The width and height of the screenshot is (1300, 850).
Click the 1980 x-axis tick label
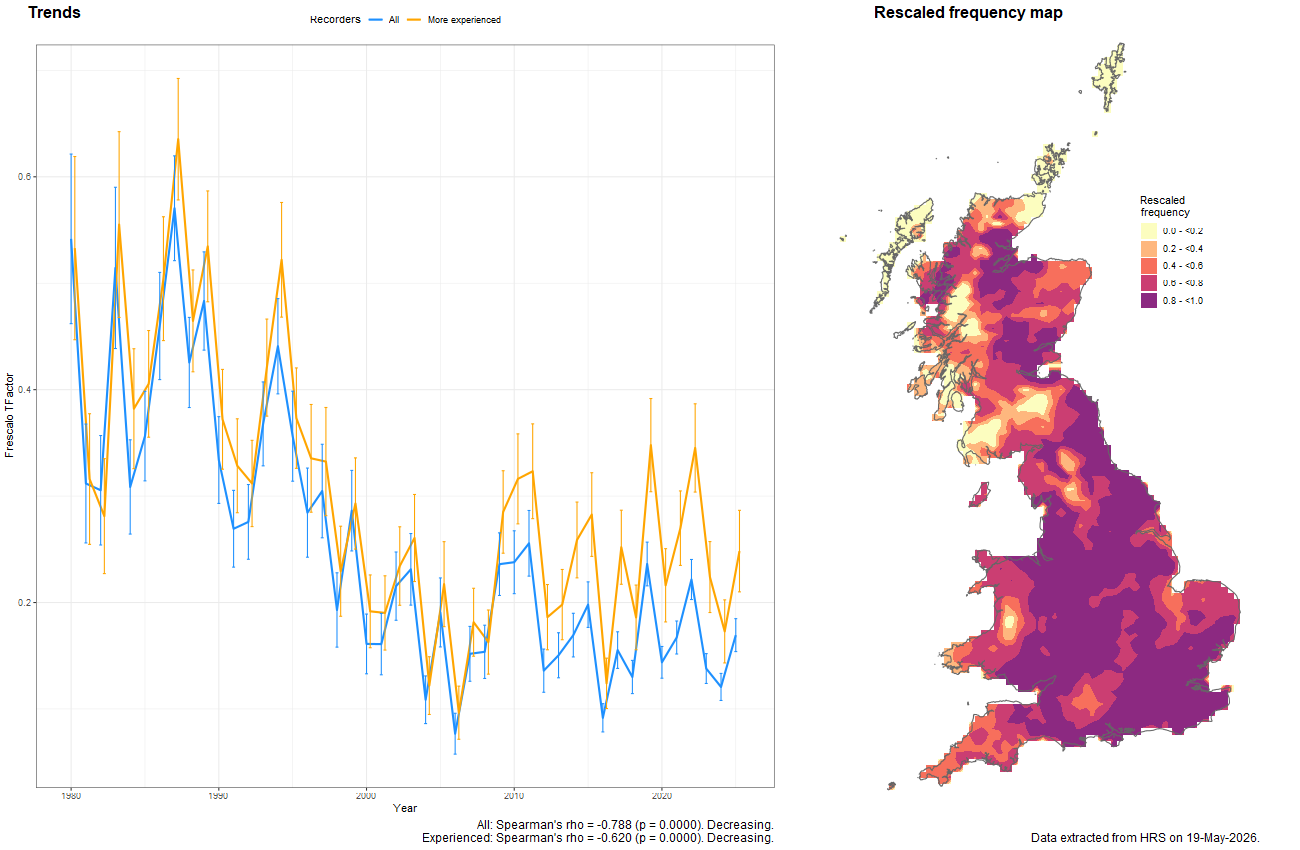coord(71,796)
